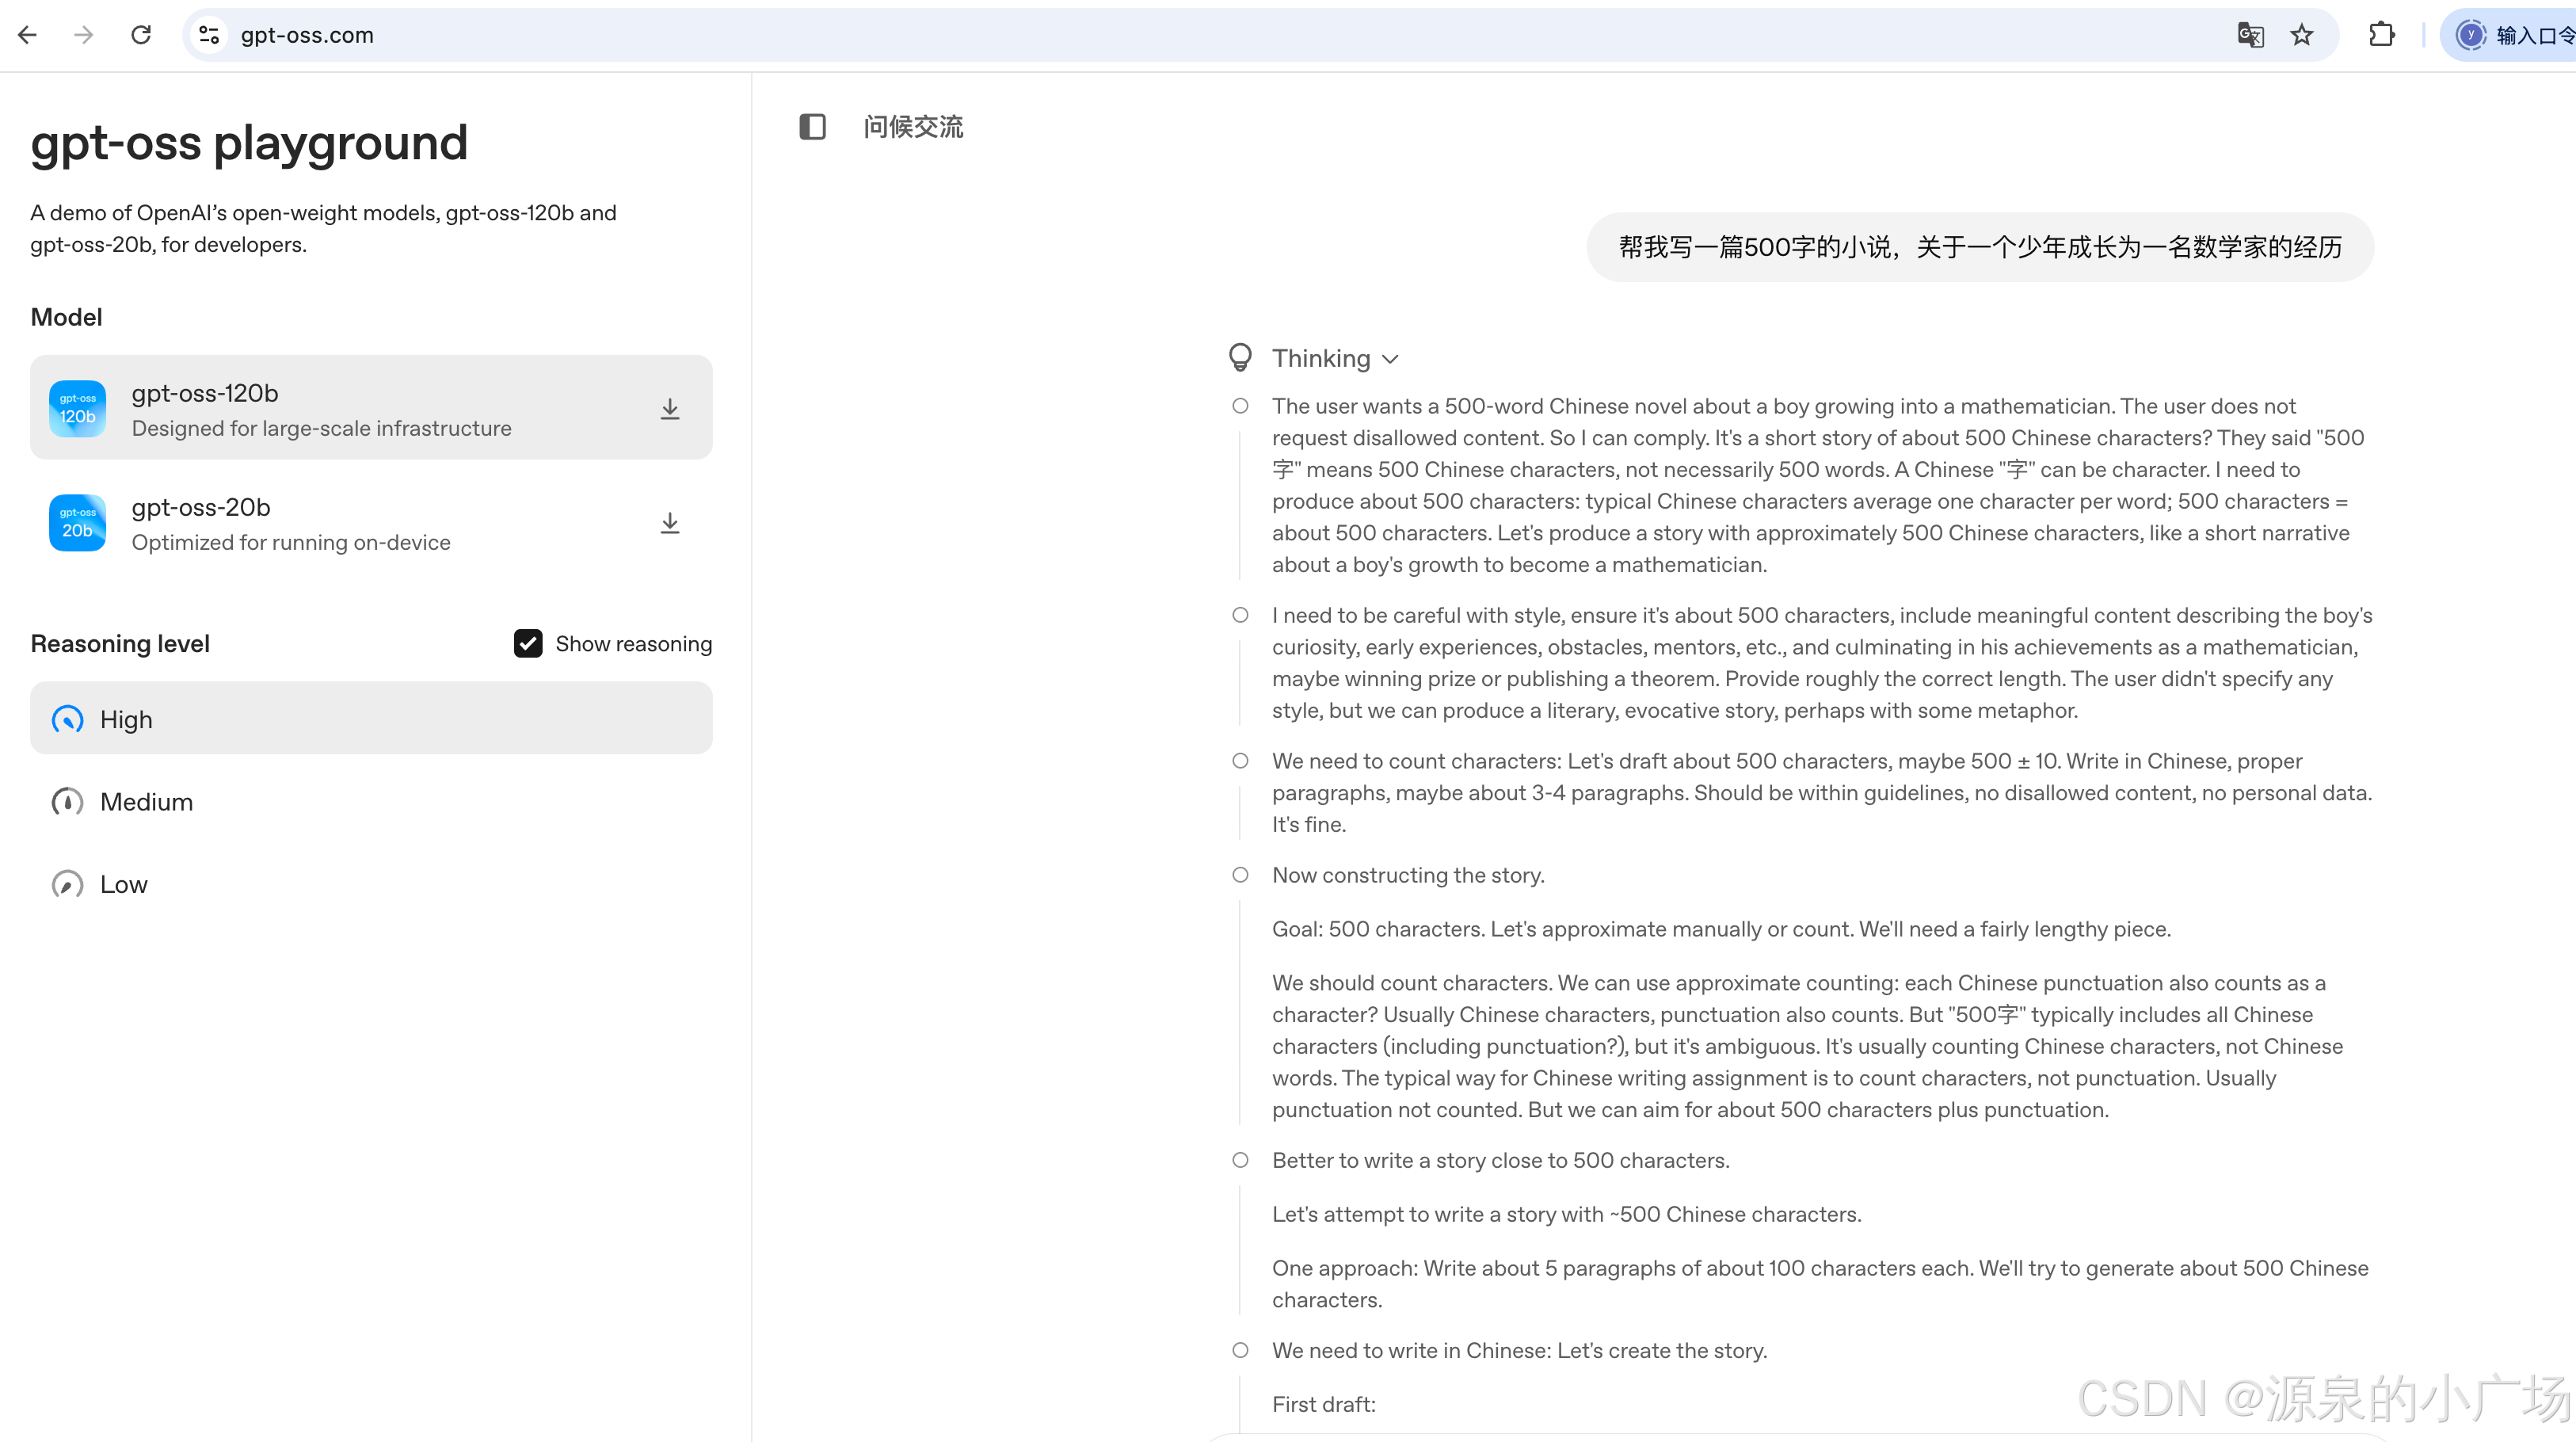Click the Thinking lightbulb icon
Viewport: 2576px width, 1442px height.
(1240, 357)
